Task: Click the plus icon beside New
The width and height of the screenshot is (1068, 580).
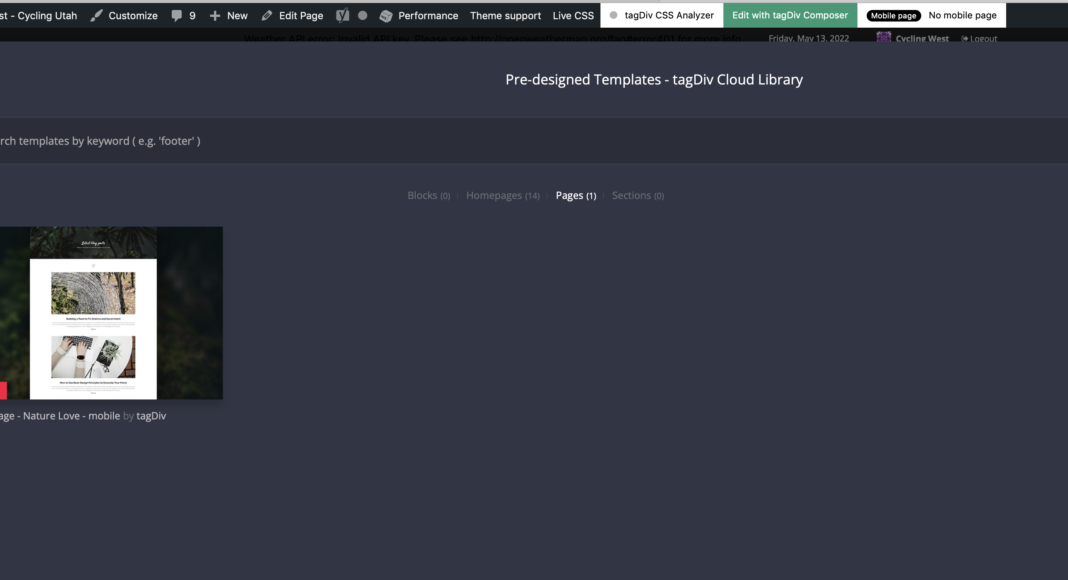Action: [x=215, y=16]
